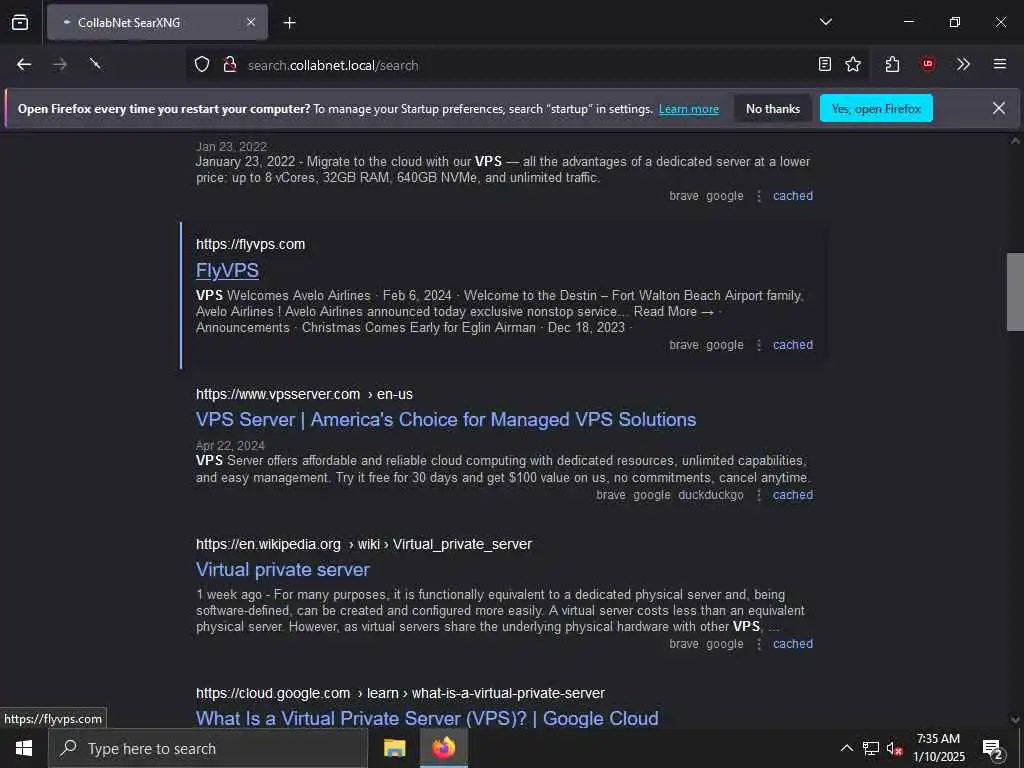The image size is (1024, 768).
Task: Click brave engine label on FlyVPS result
Action: coord(684,345)
